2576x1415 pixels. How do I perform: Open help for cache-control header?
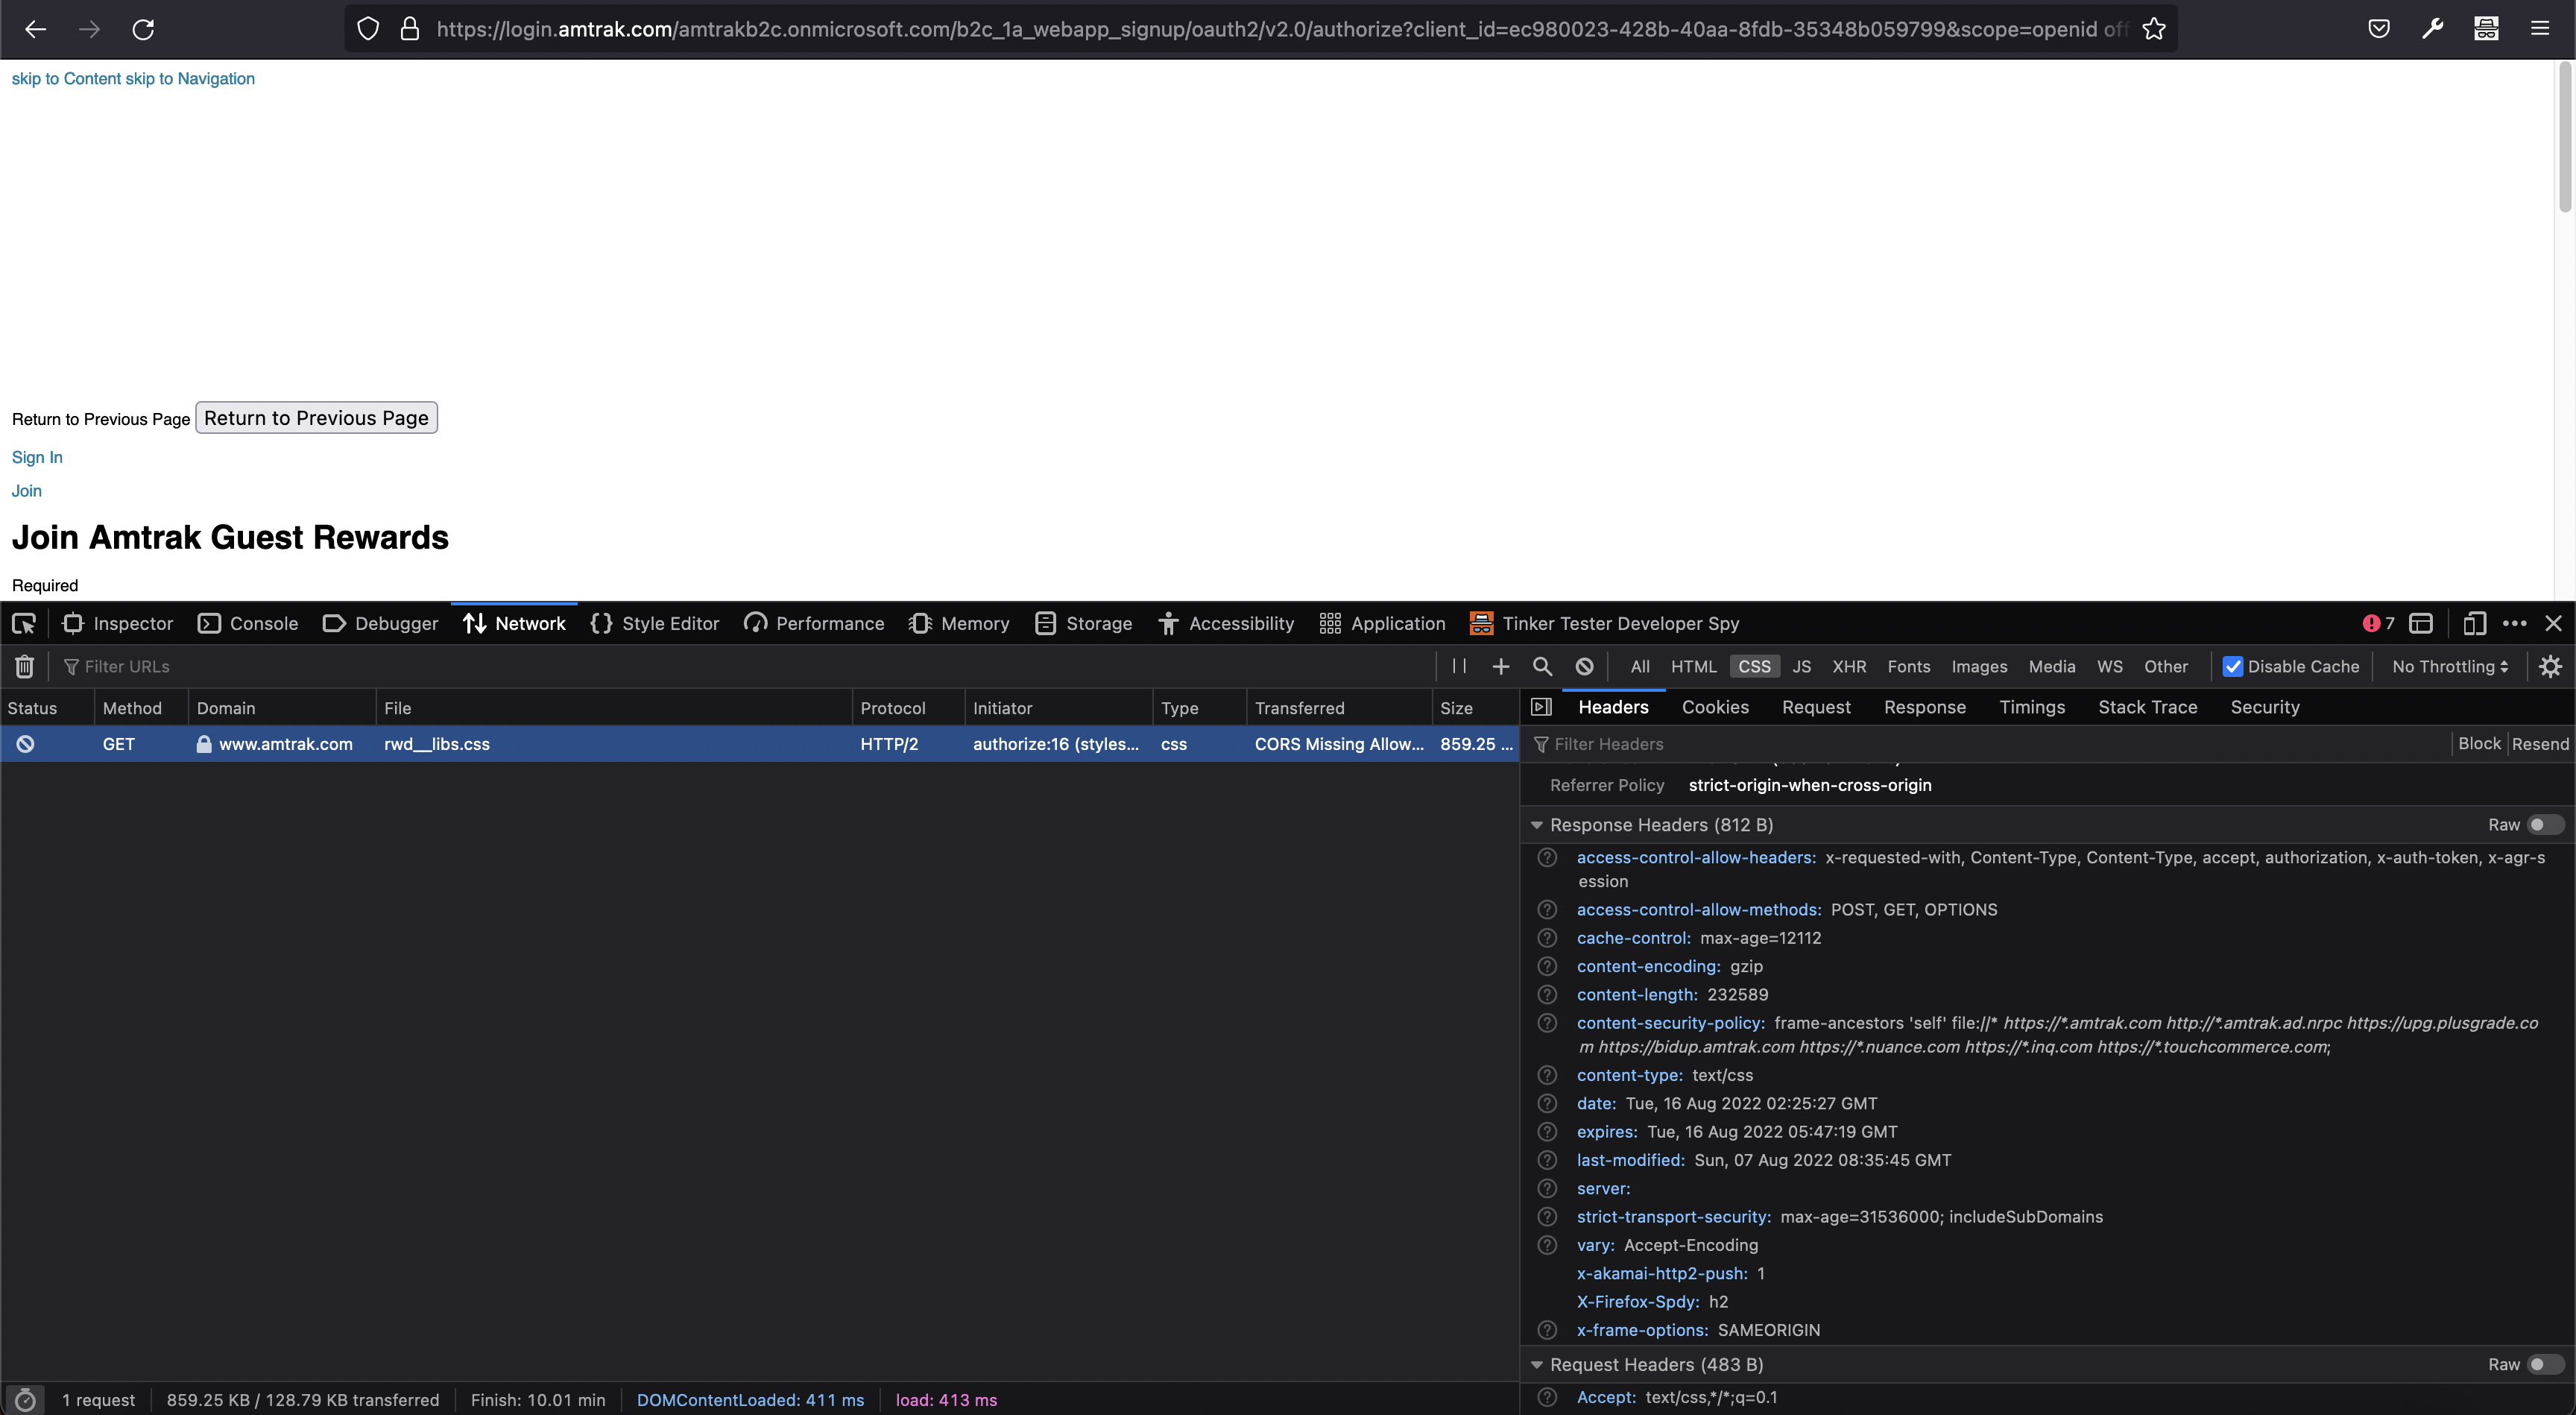[1547, 938]
